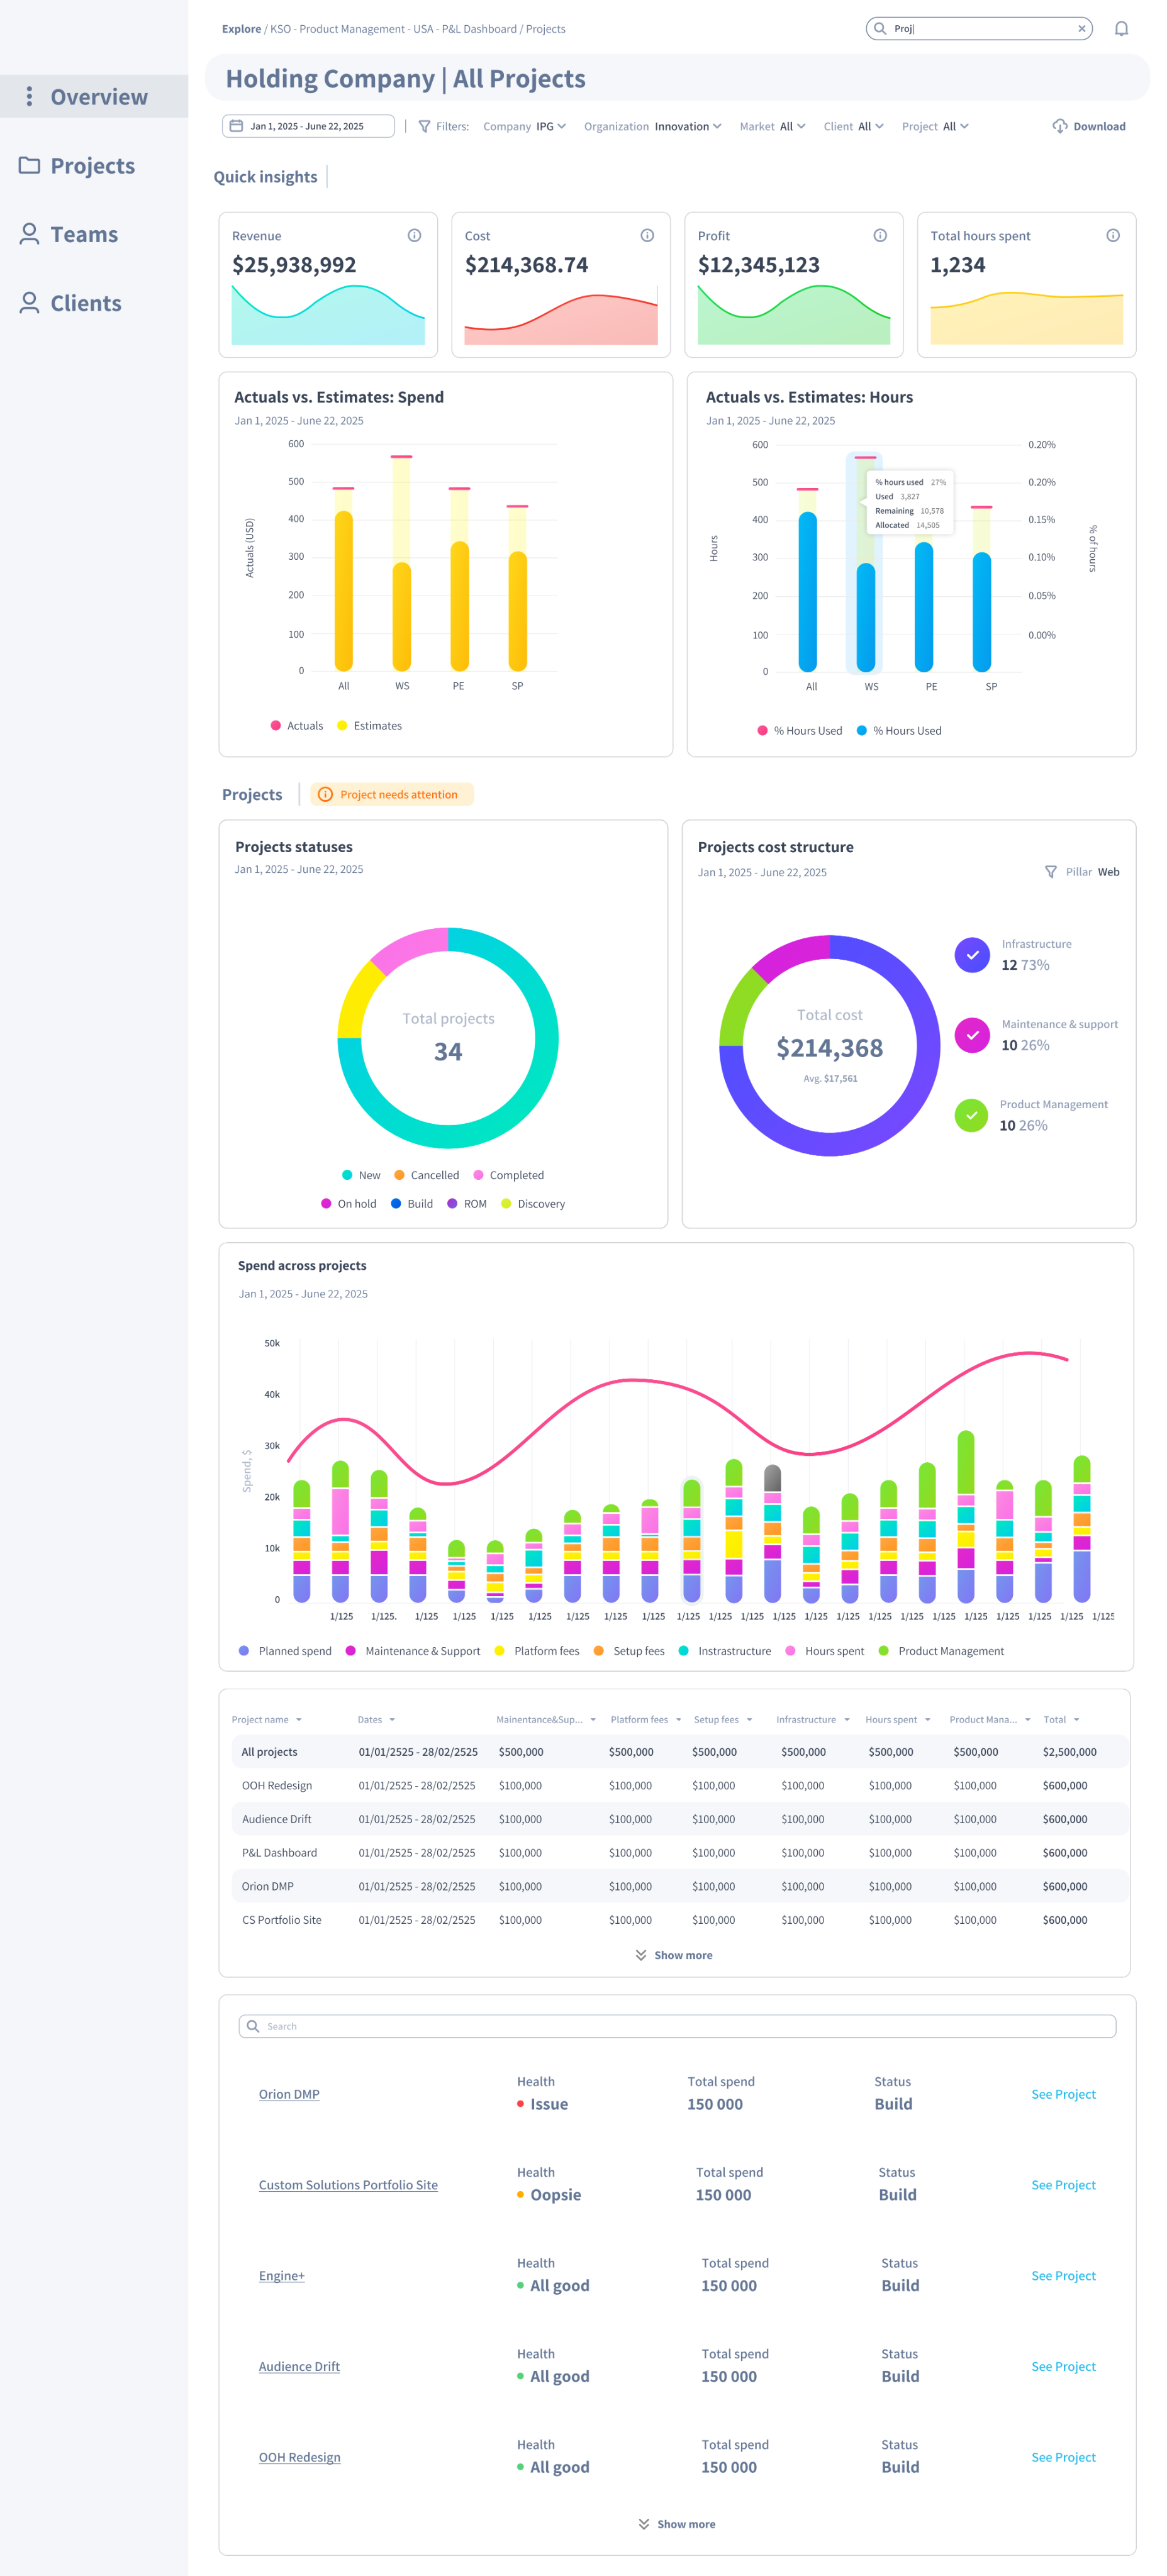Toggle Maintenance & support checkbox
Screen dimensions: 1167x2576
coord(971,1035)
